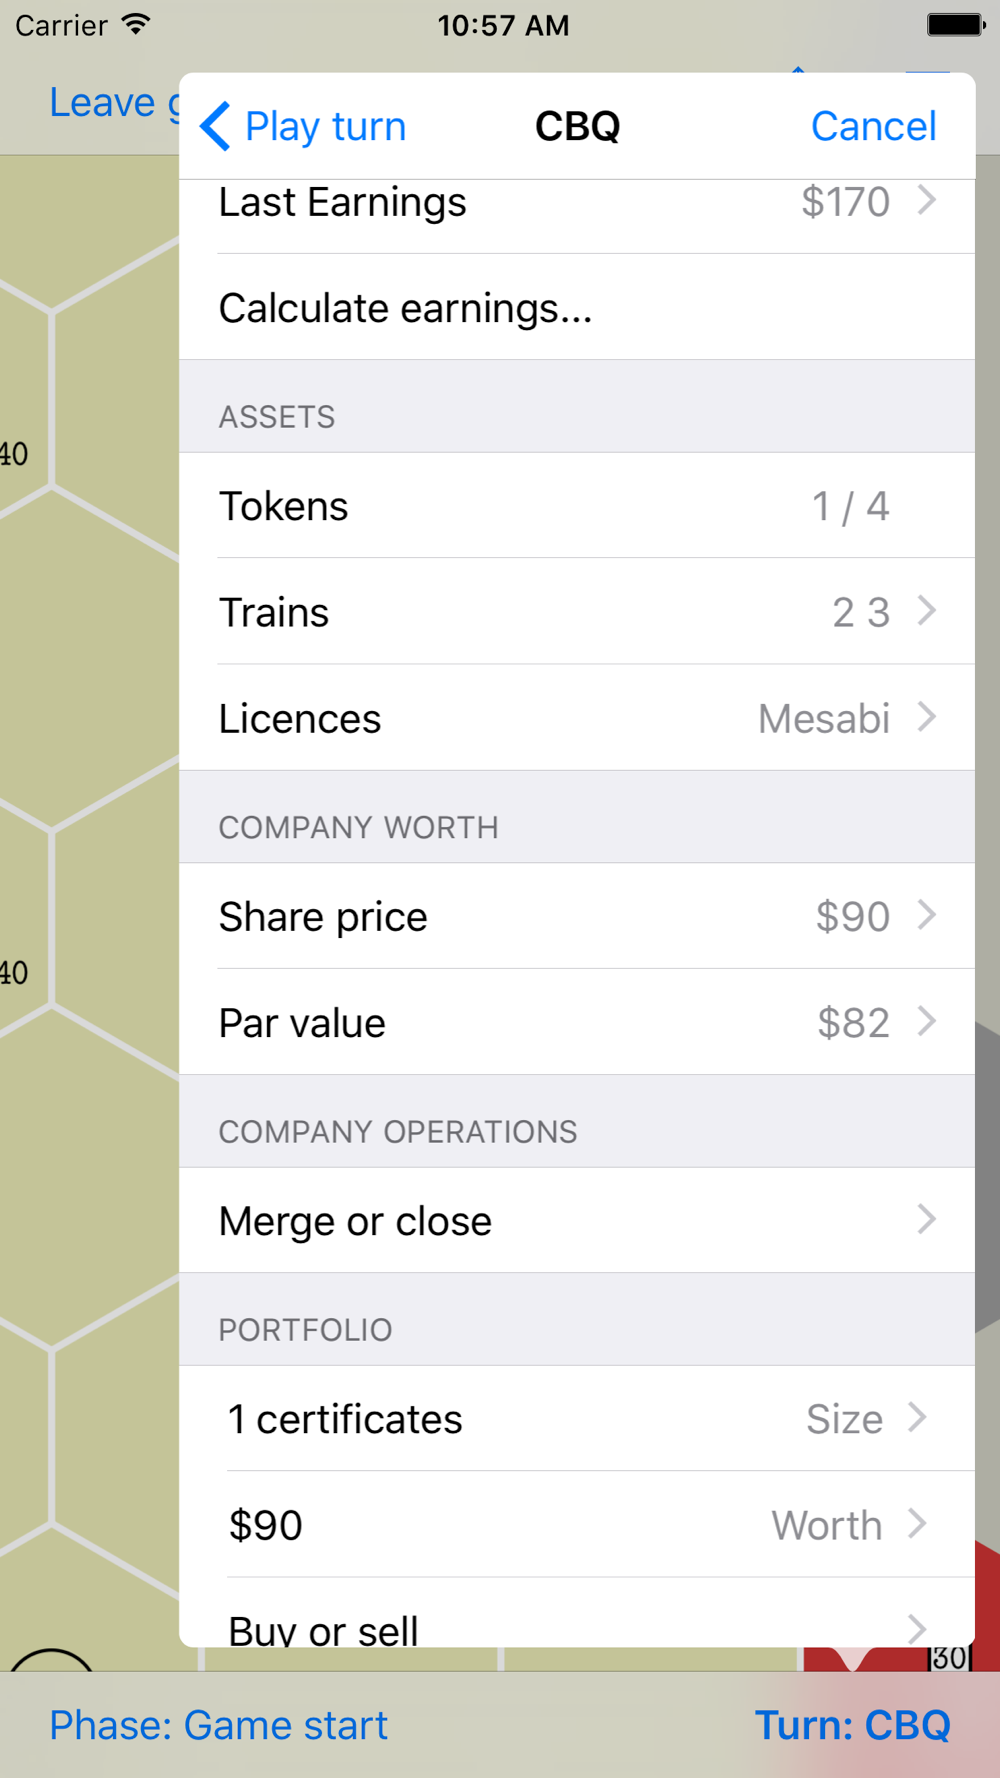1000x1778 pixels.
Task: Open the Tokens row
Action: point(577,506)
